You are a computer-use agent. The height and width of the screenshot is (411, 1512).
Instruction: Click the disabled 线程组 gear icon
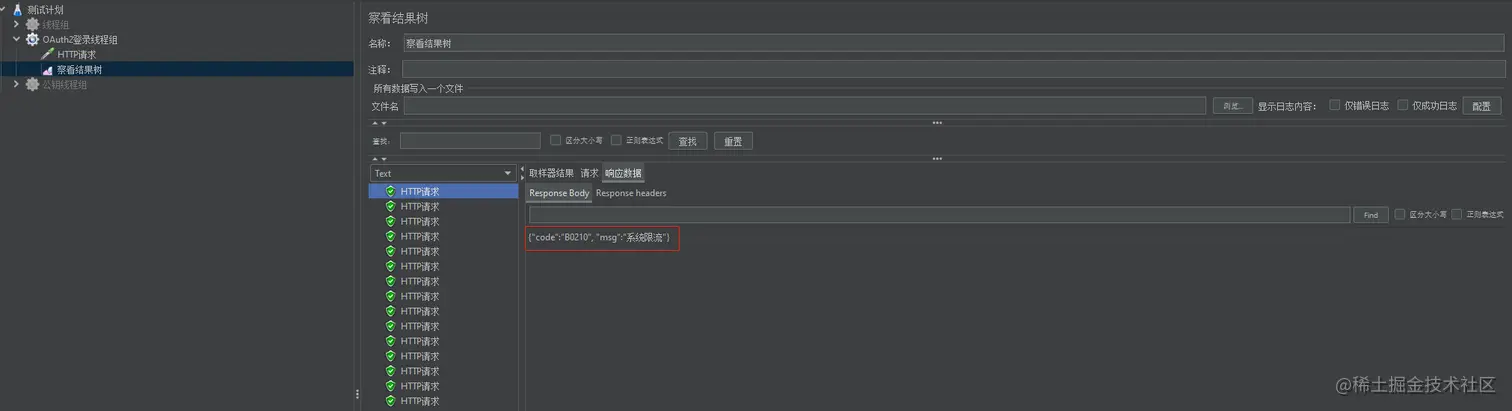(32, 24)
